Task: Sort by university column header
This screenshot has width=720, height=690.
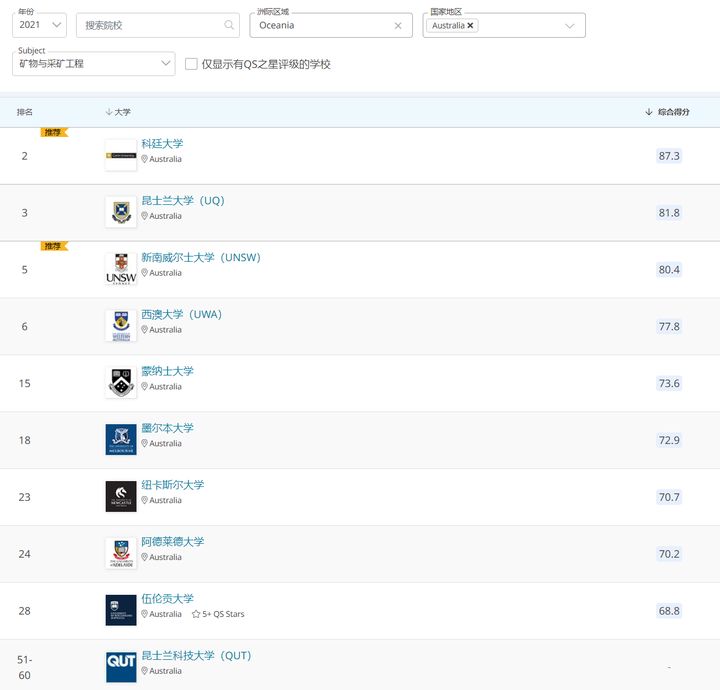Action: [118, 112]
